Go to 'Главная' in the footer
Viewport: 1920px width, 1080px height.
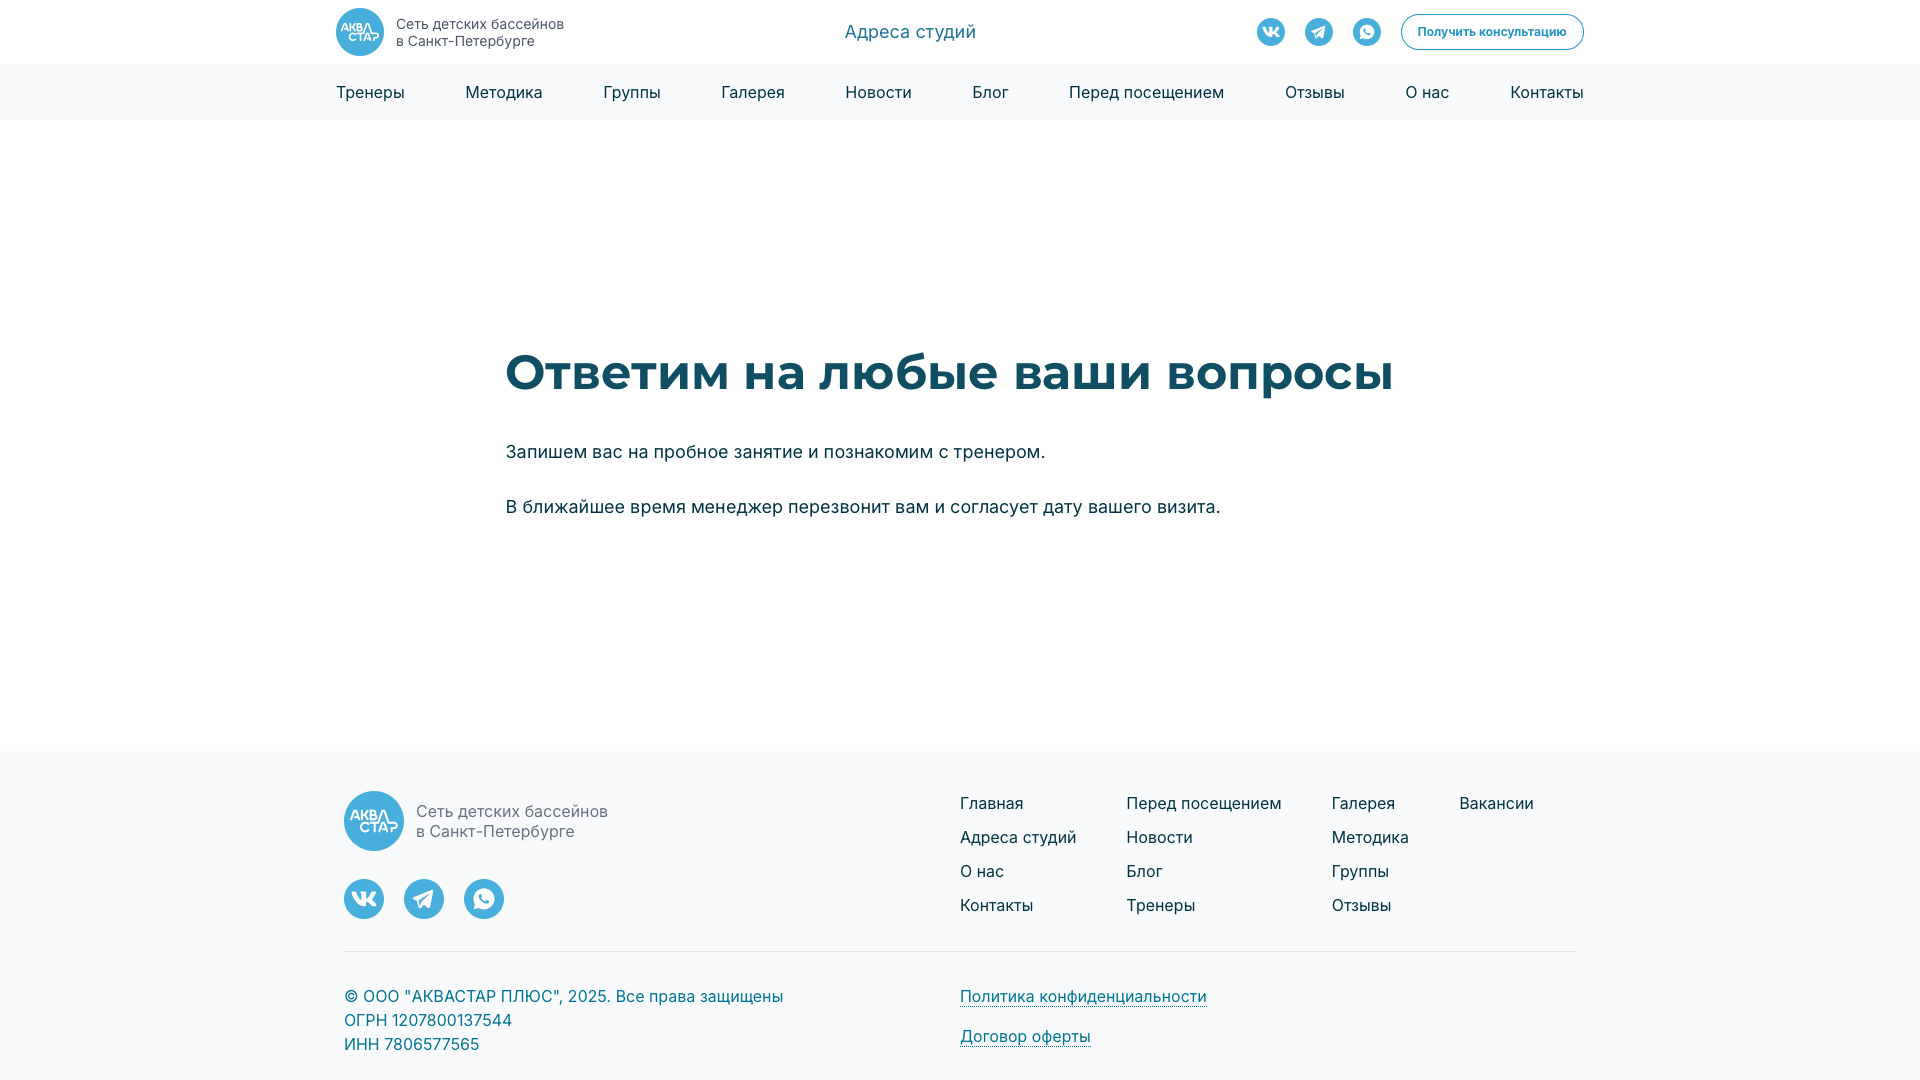pos(991,803)
